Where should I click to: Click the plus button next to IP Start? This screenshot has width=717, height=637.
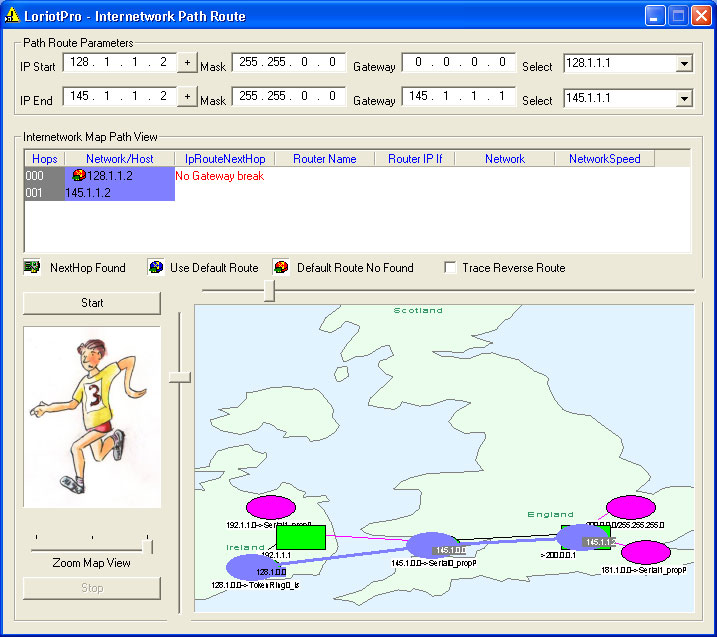pyautogui.click(x=187, y=63)
